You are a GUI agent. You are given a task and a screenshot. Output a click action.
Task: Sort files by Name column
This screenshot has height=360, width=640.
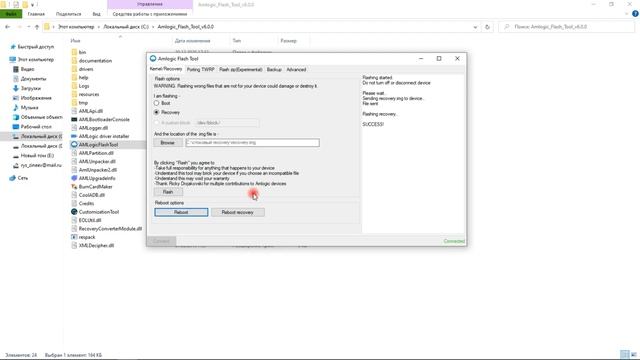[76, 41]
